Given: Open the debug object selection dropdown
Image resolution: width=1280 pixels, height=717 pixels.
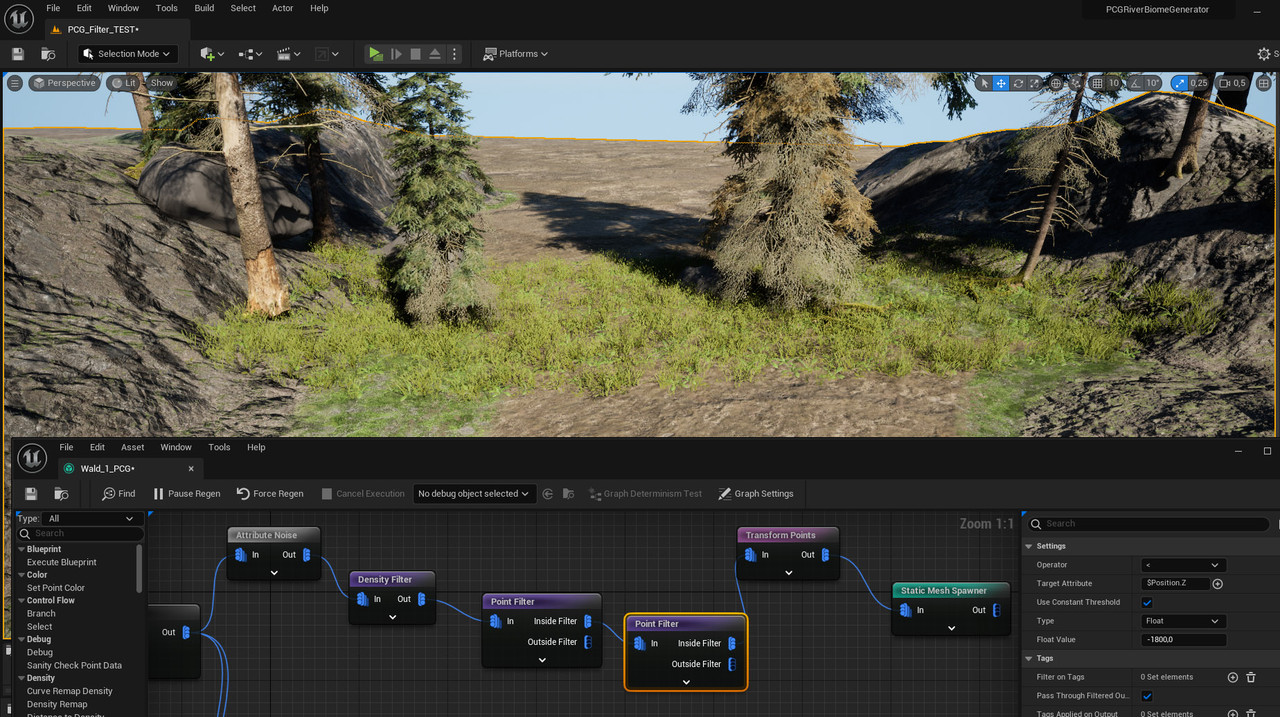Looking at the screenshot, I should [x=473, y=494].
